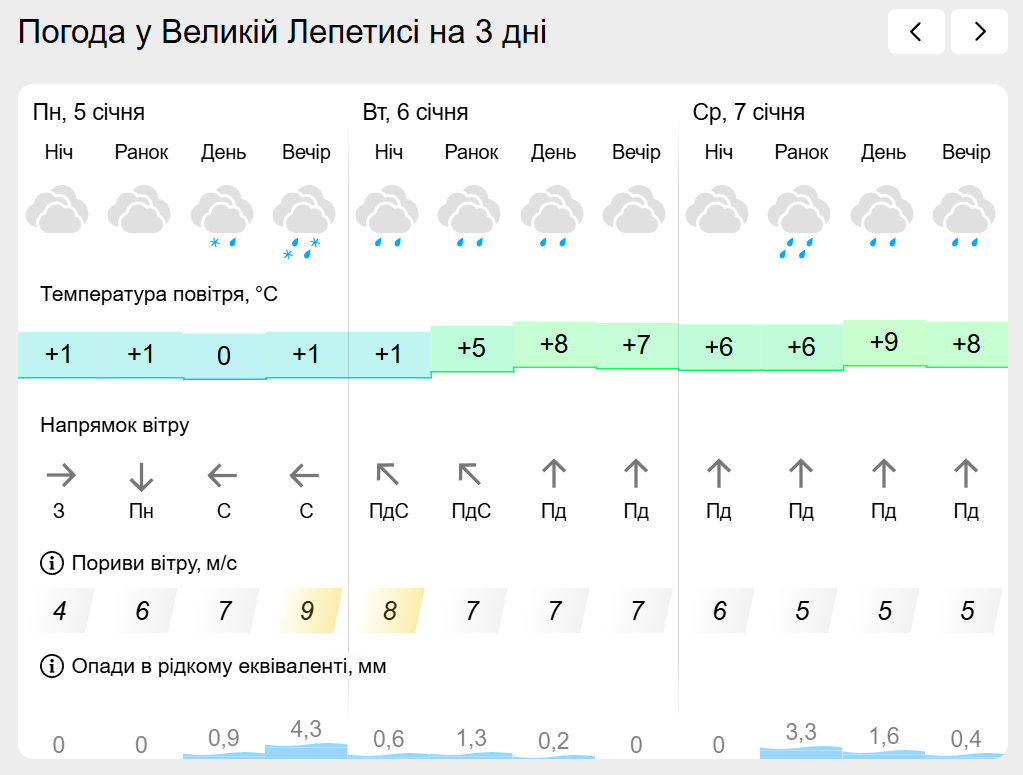Select the Вт, 6 січня day header
Screen dimensions: 1023x775
(415, 112)
